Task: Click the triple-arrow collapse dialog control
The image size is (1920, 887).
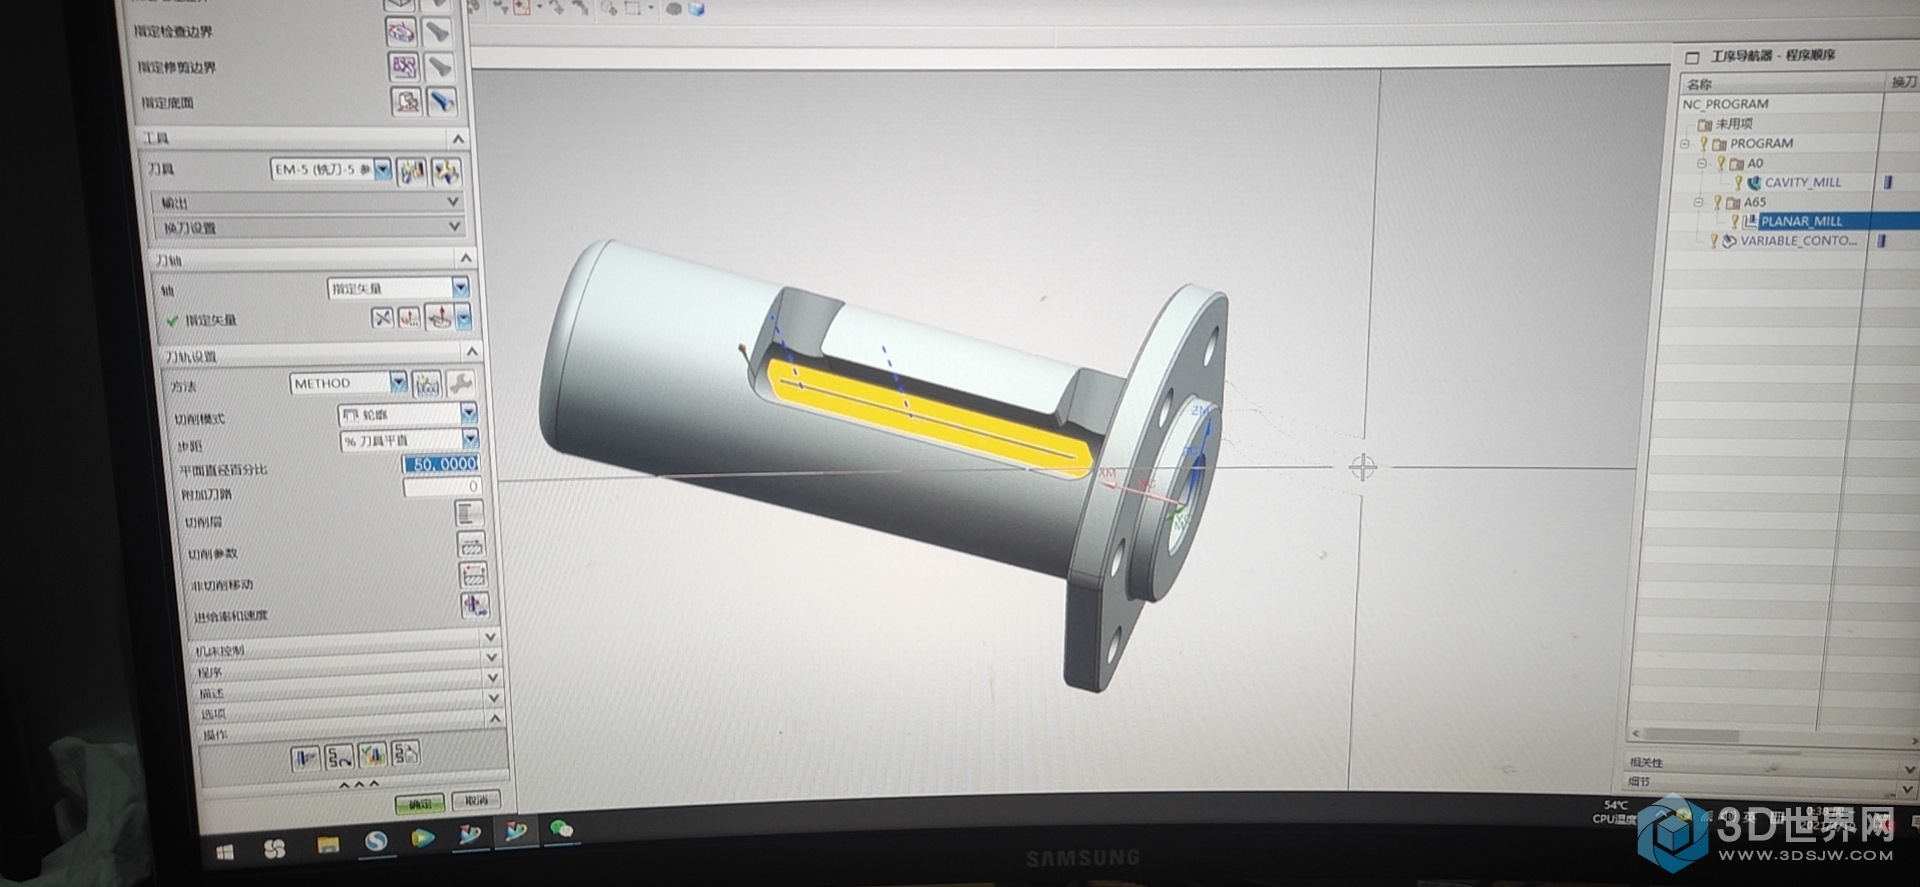Action: (359, 785)
